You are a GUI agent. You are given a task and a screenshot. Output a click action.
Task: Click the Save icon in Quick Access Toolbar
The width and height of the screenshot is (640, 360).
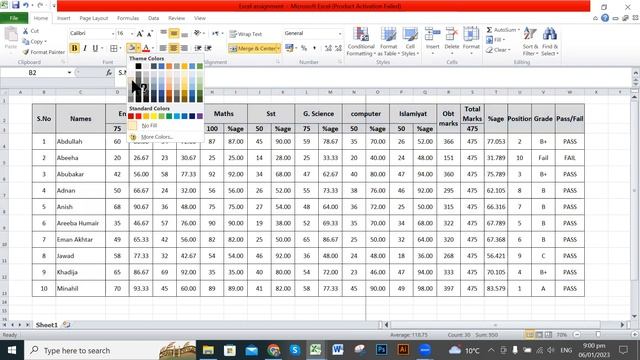16,5
